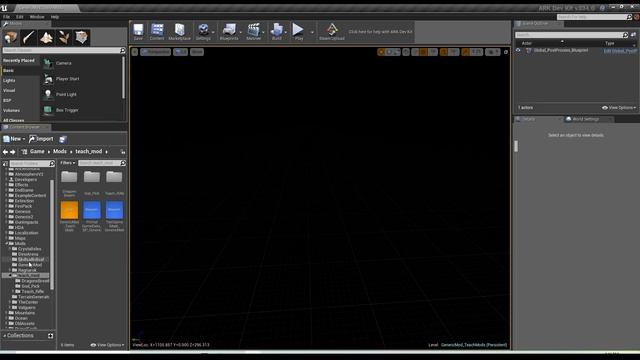Toggle scale snapping in viewport toolbar
The image size is (640, 360).
(465, 52)
